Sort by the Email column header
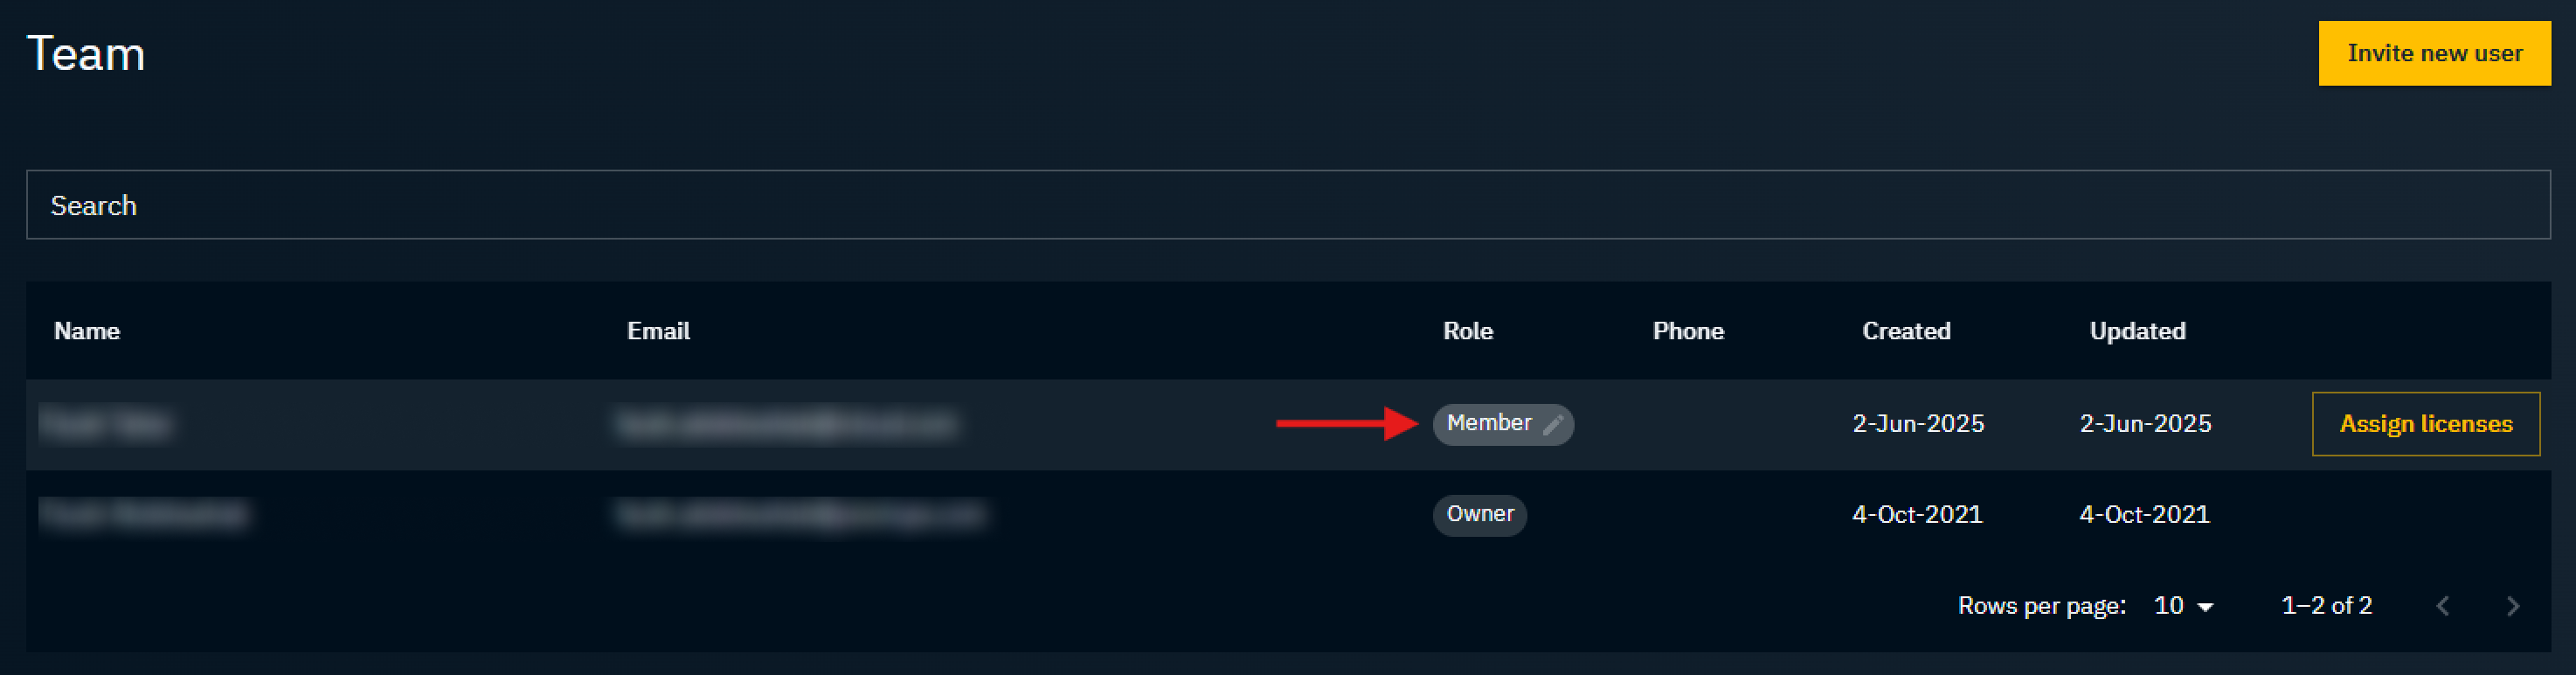The width and height of the screenshot is (2576, 675). click(658, 331)
